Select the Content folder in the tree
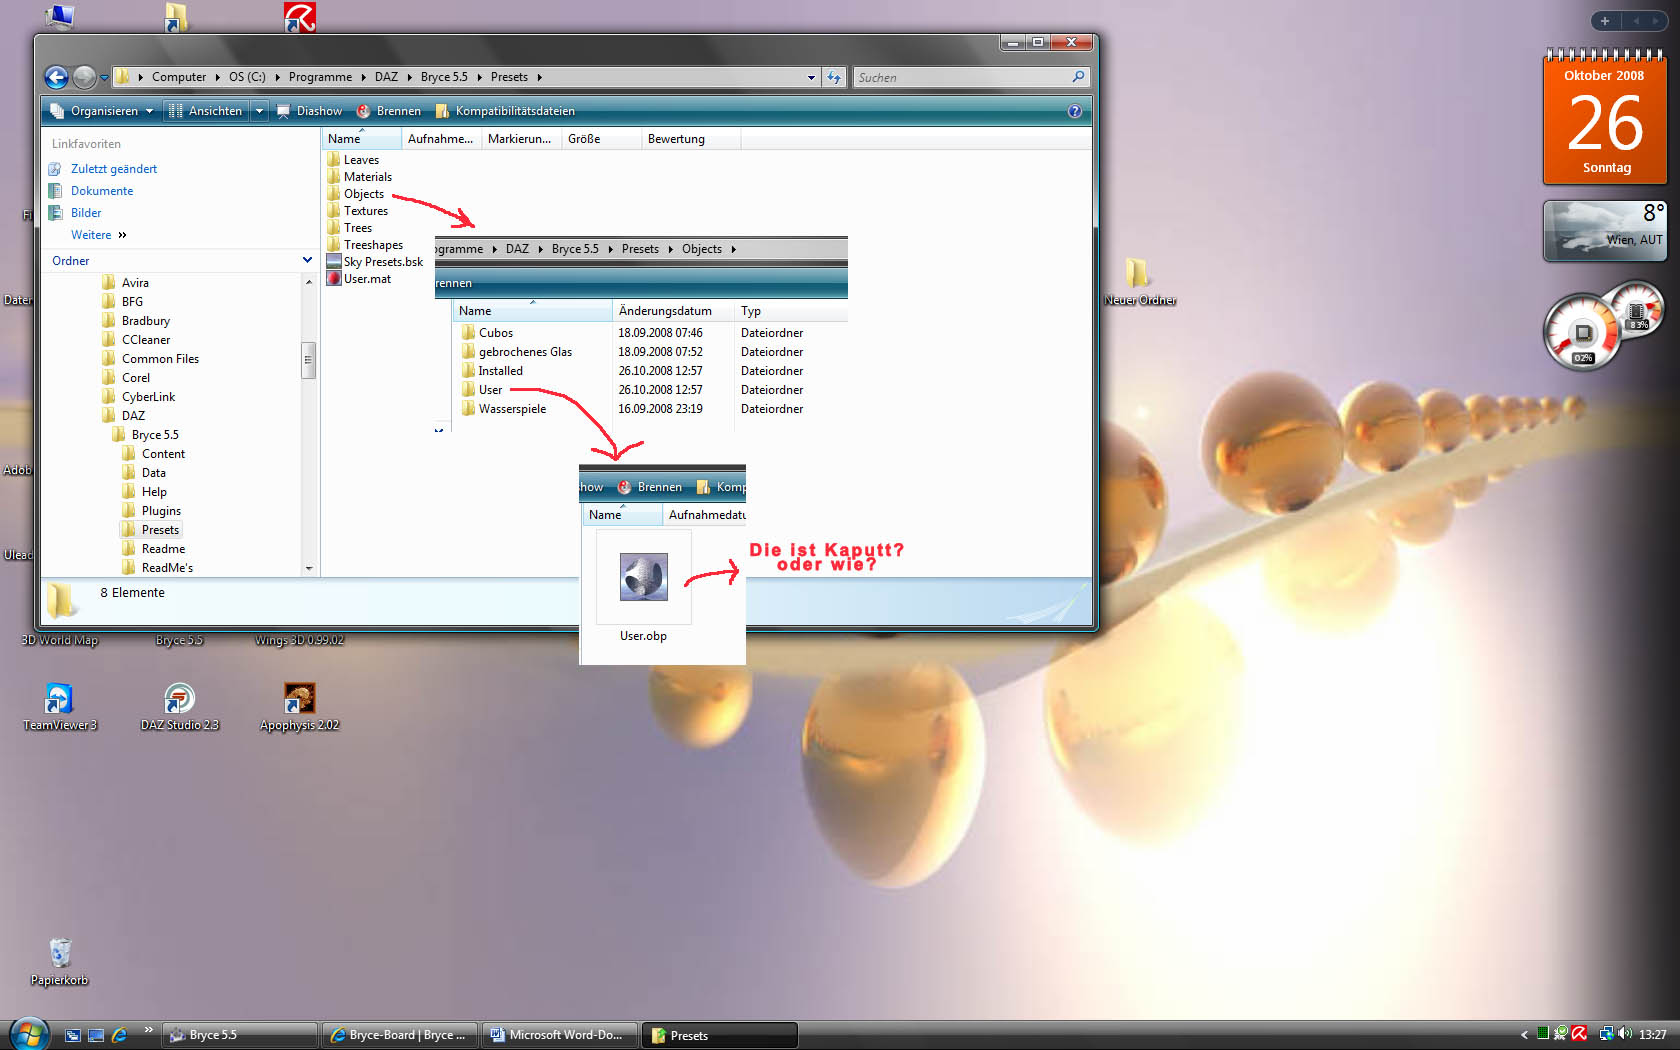This screenshot has height=1050, width=1680. pyautogui.click(x=154, y=454)
